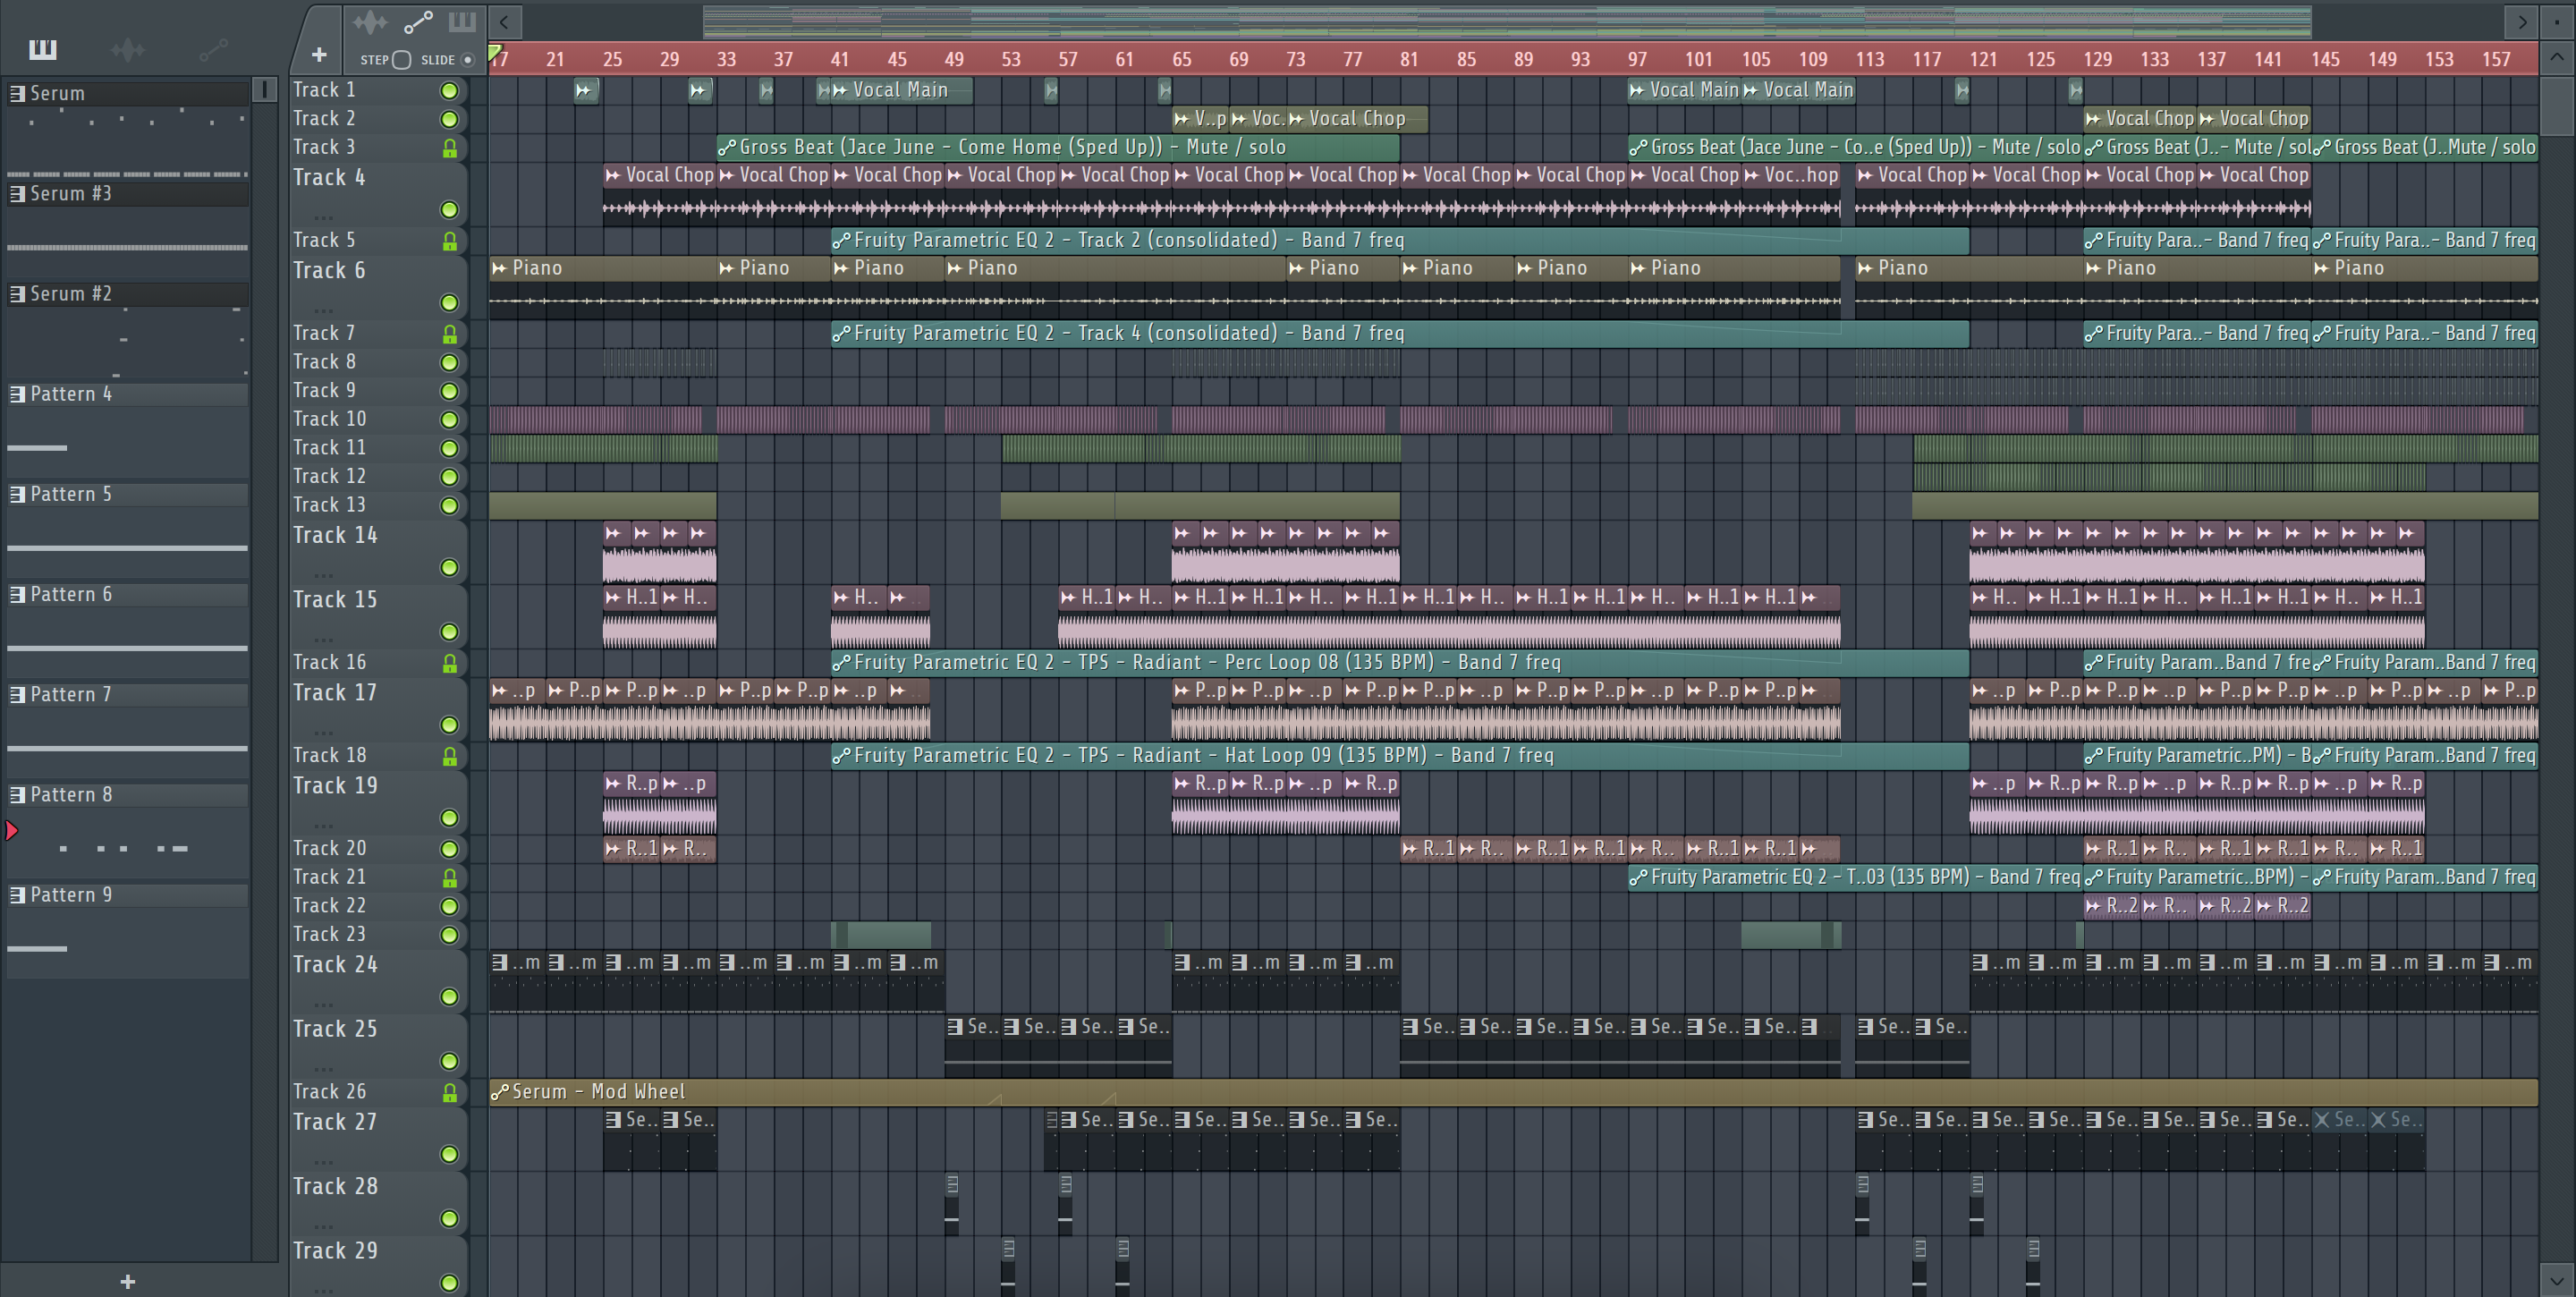Click Track 16 green lock icon

pos(449,663)
